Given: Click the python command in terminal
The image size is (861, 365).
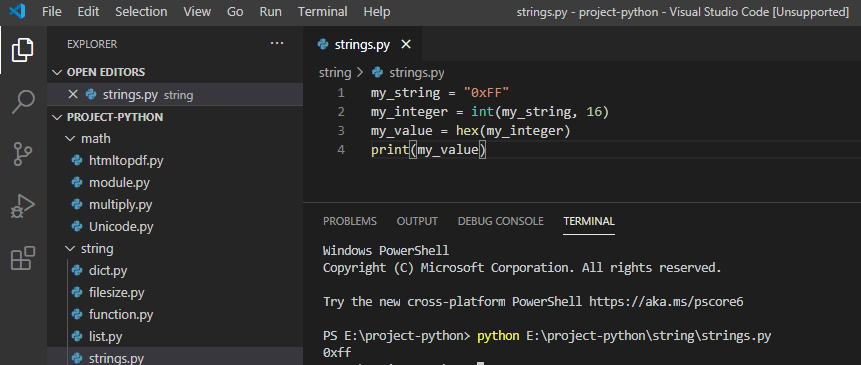Looking at the screenshot, I should 498,335.
